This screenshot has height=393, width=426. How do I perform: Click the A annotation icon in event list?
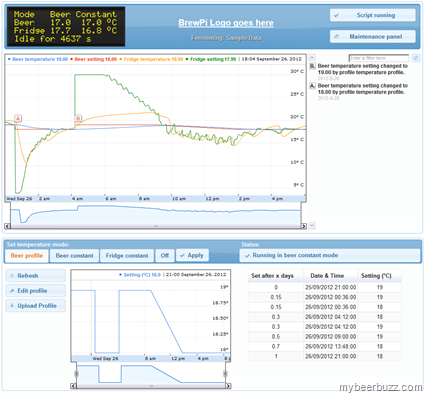coord(312,86)
